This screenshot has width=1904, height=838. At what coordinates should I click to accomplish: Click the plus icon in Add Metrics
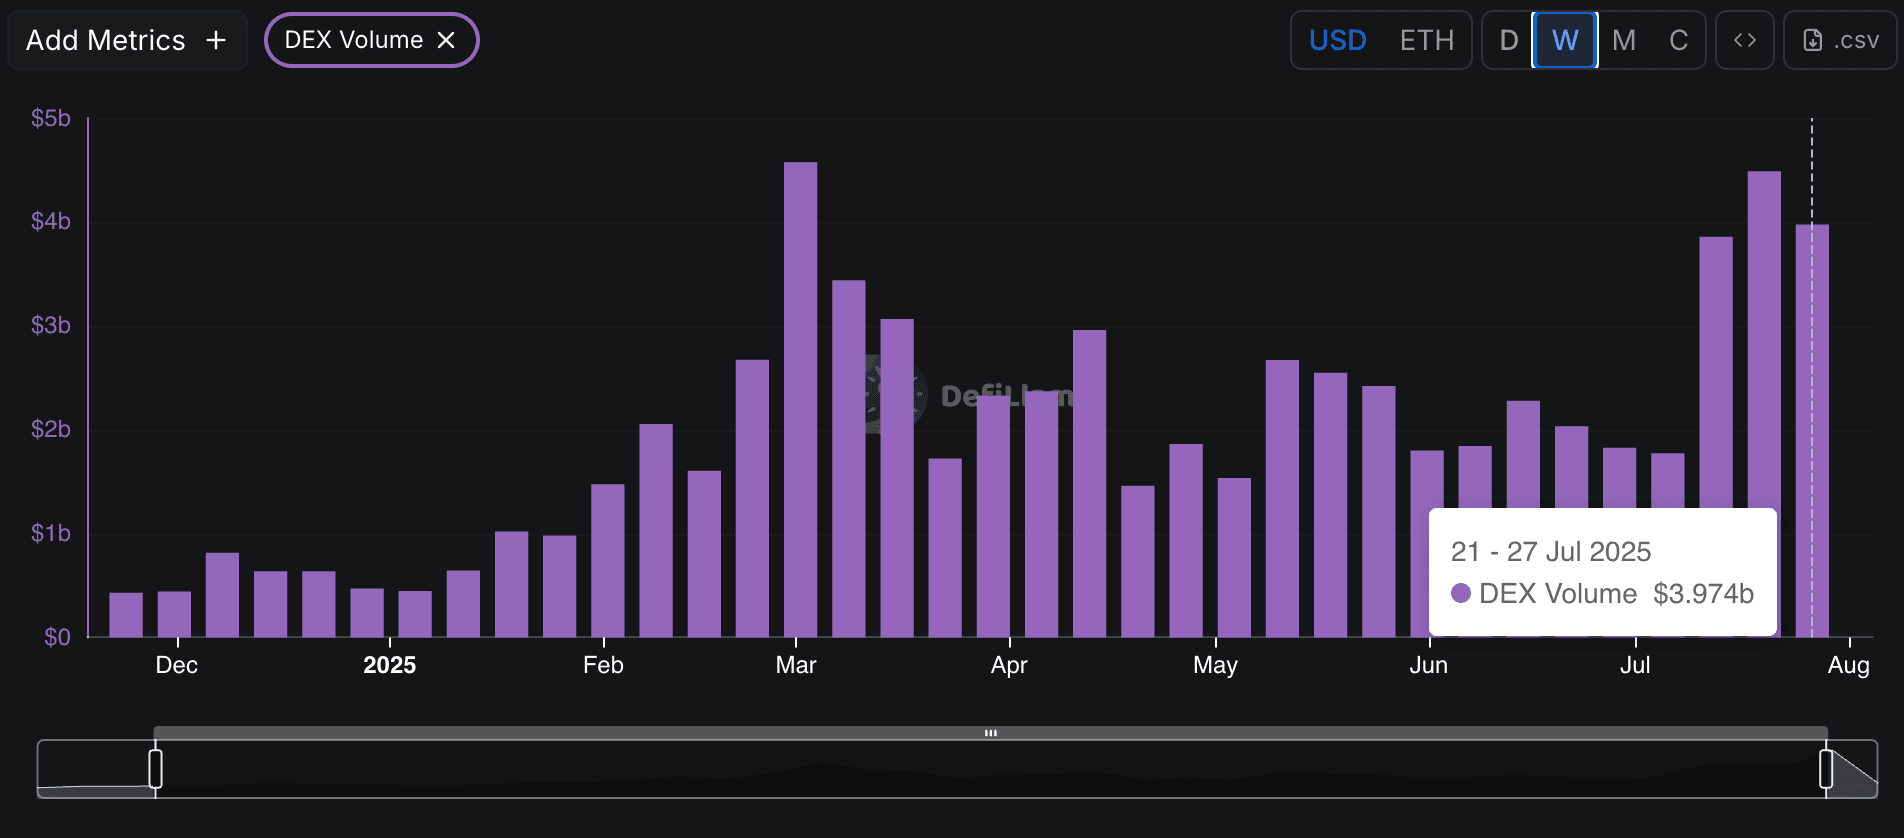(216, 40)
